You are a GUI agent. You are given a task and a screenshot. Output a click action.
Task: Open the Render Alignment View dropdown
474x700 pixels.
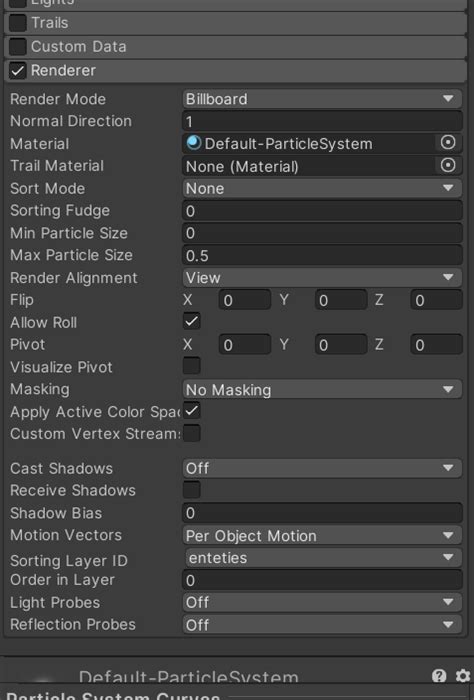[x=322, y=277]
